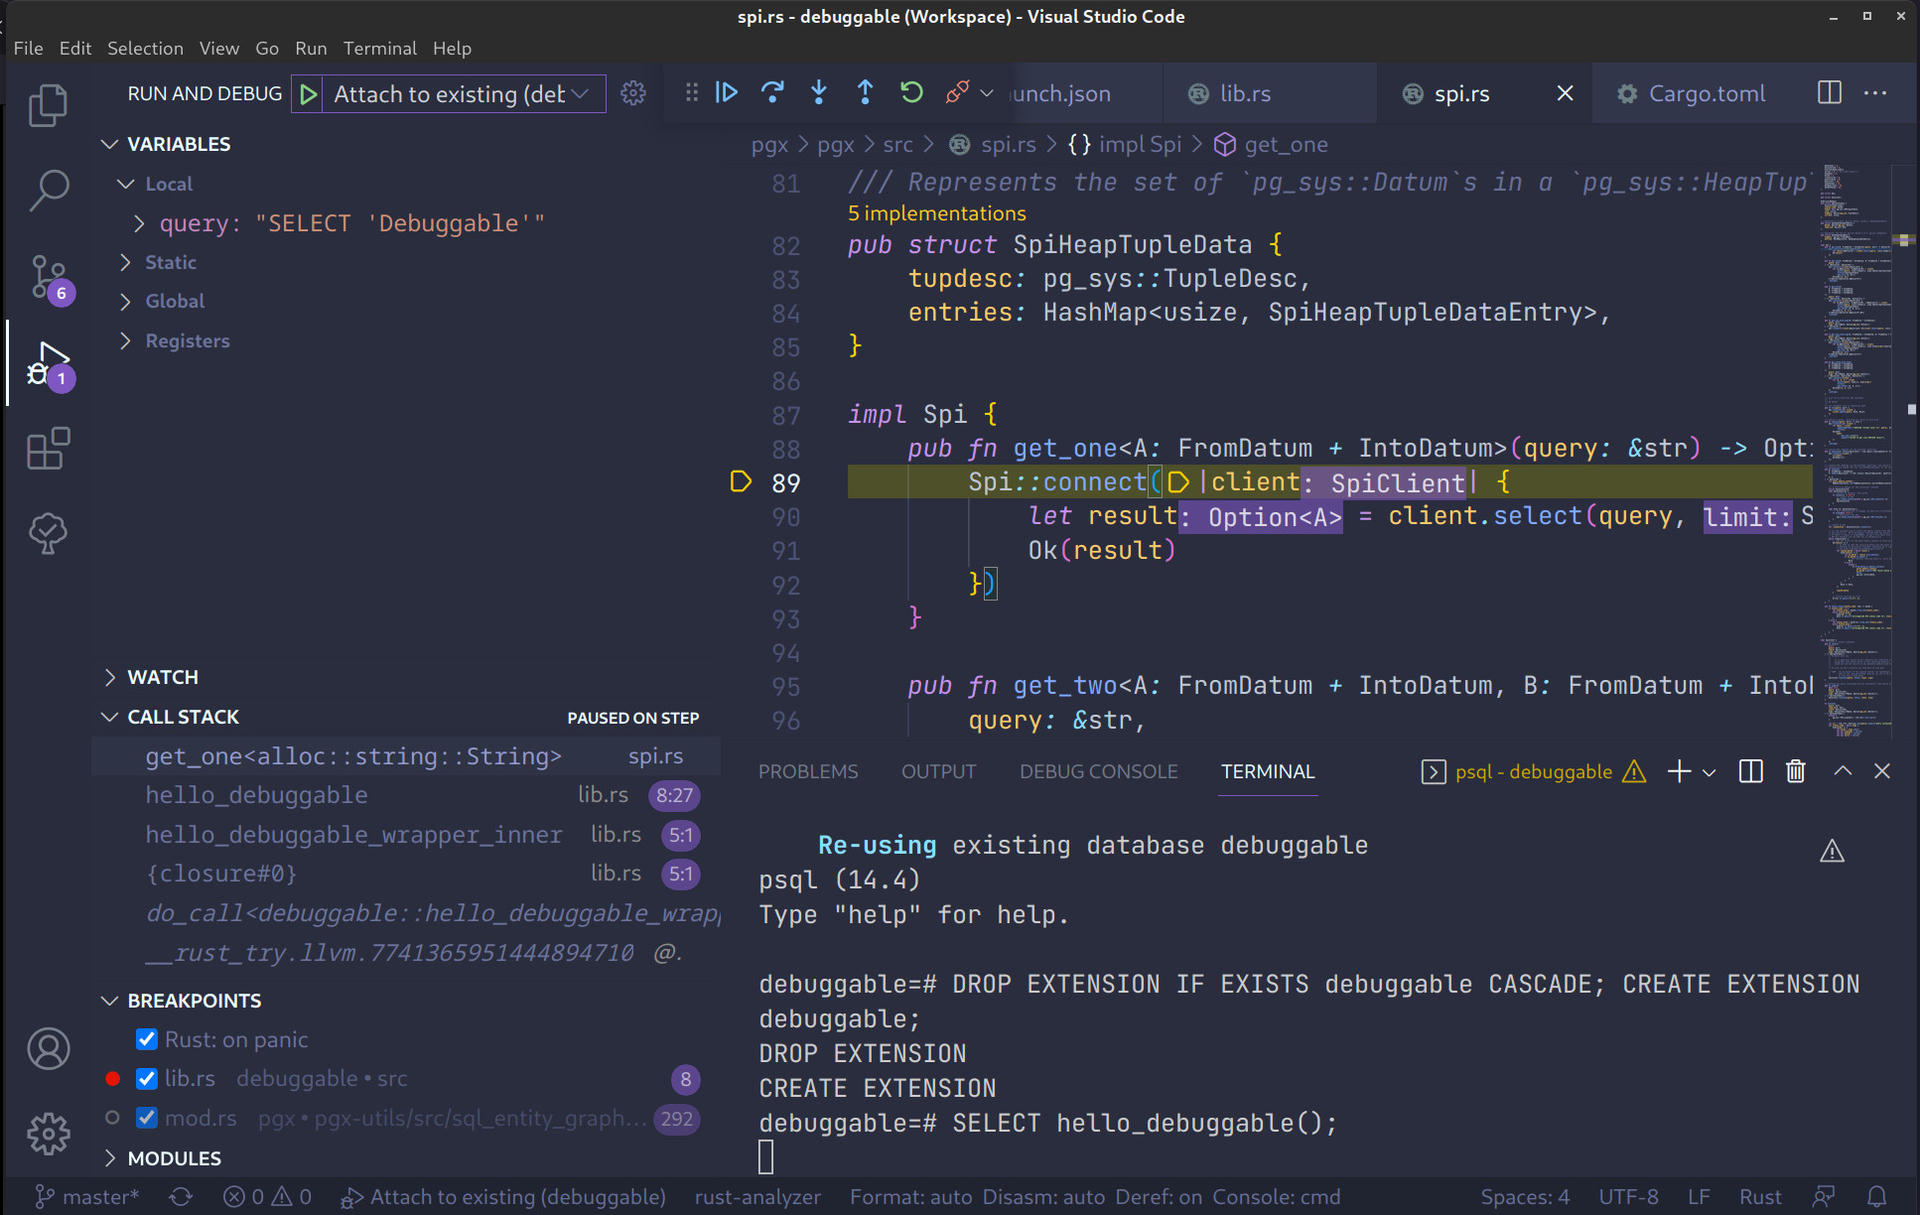Click the Restart debug session icon
This screenshot has height=1215, width=1920.
(911, 93)
